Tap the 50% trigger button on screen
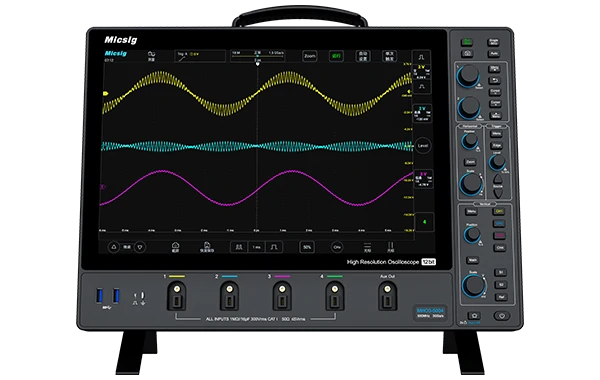Screen dimensions: 600x380 307,247
